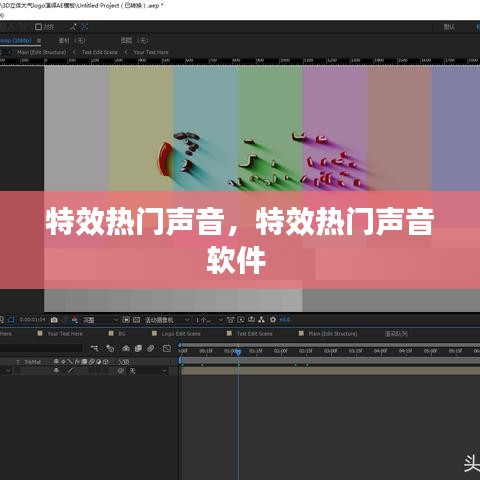Viewport: 480px width, 480px height.
Task: Toggle pixel aspect ratio correction
Action: 230,320
